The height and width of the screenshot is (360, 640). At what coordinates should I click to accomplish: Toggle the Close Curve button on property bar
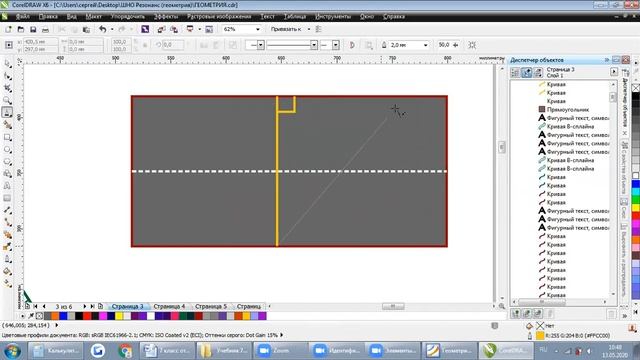pyautogui.click(x=352, y=45)
